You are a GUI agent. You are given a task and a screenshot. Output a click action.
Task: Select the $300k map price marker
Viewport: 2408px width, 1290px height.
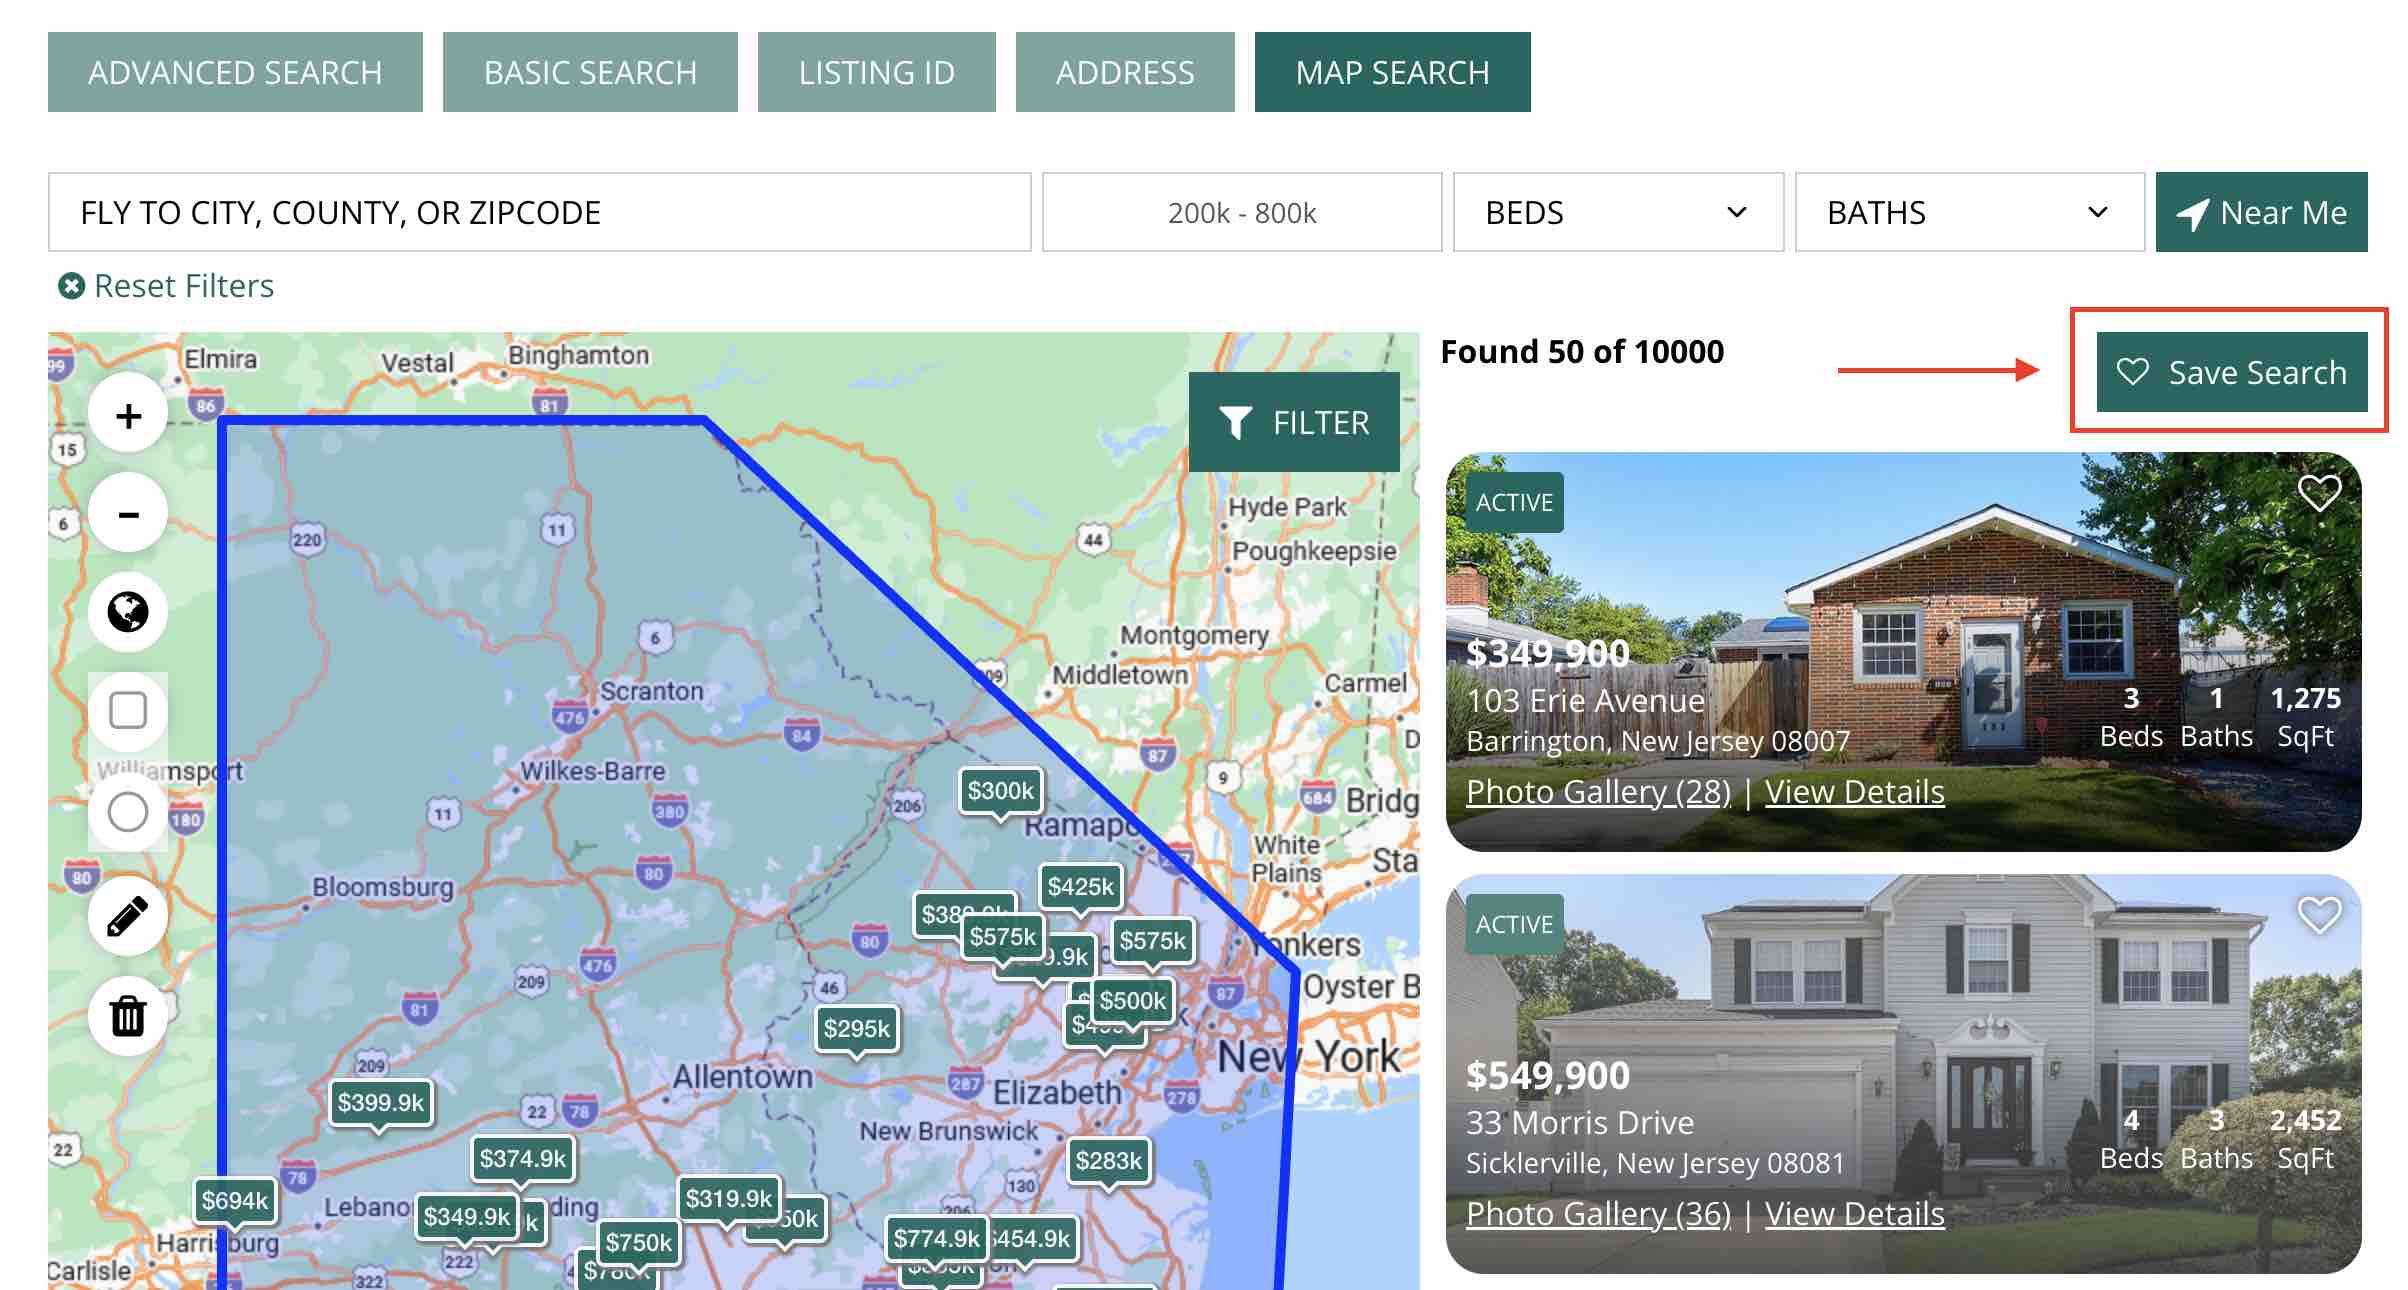coord(1001,791)
